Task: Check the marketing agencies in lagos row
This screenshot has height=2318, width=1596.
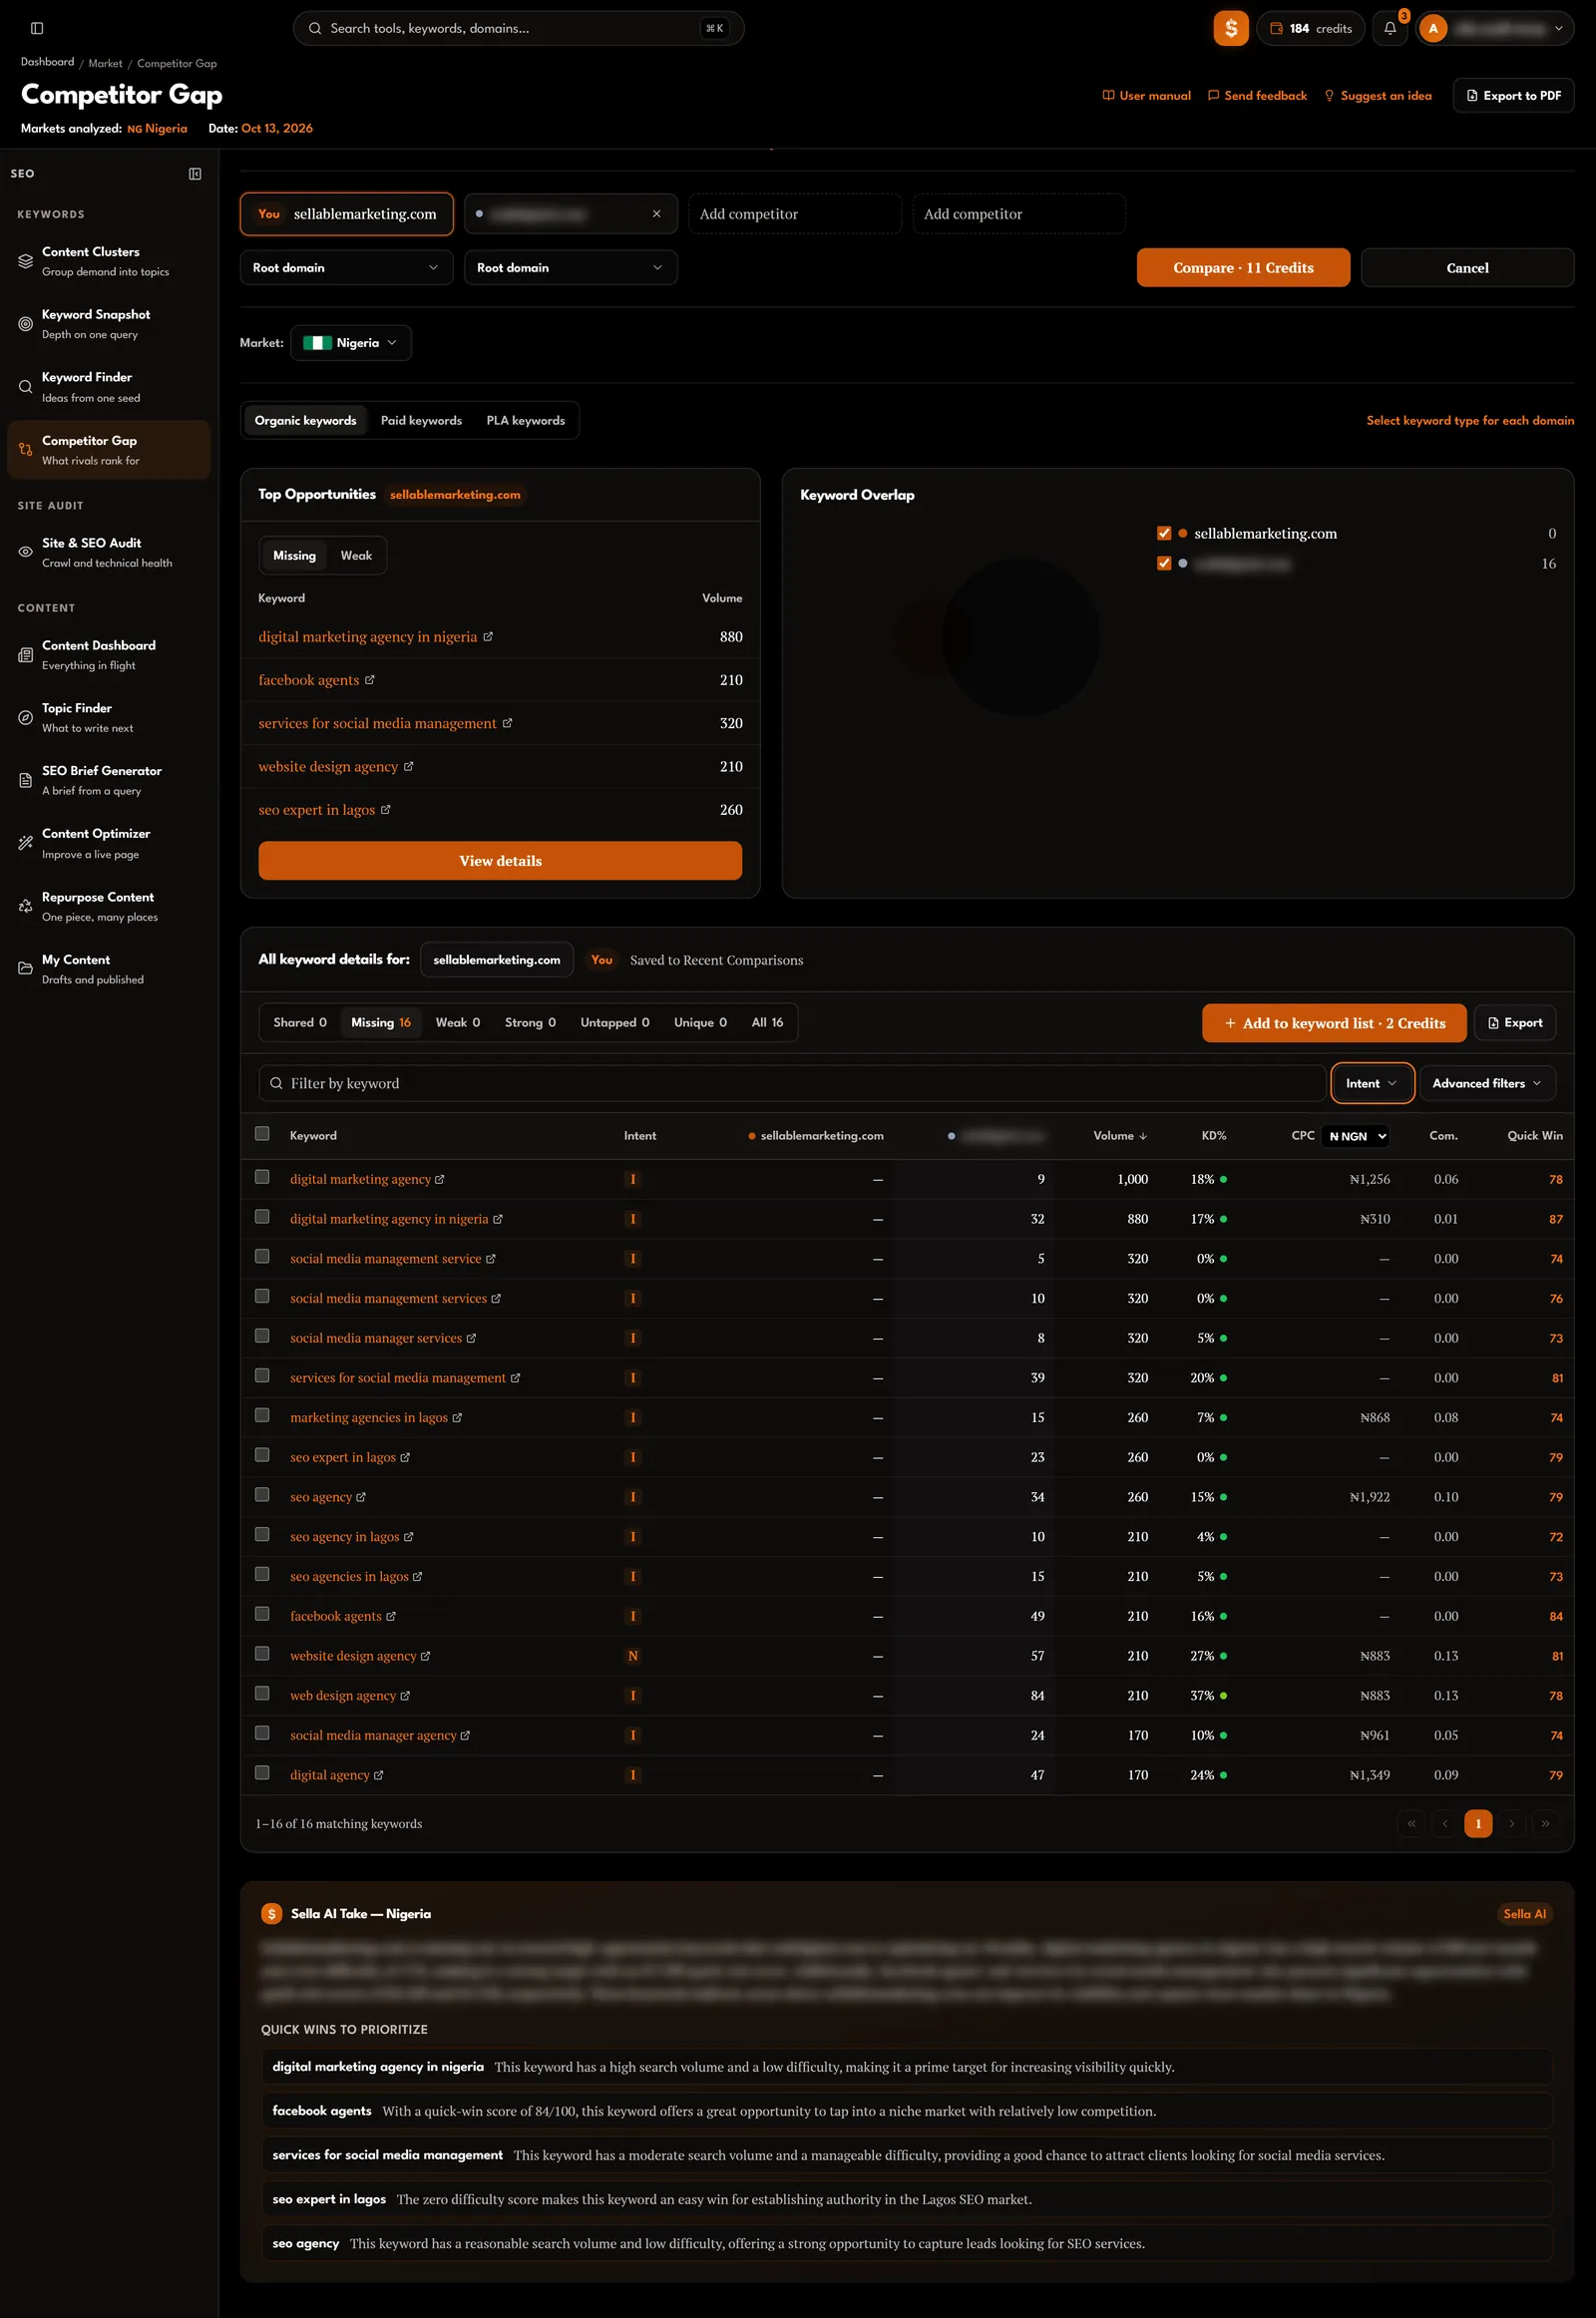Action: (262, 1415)
